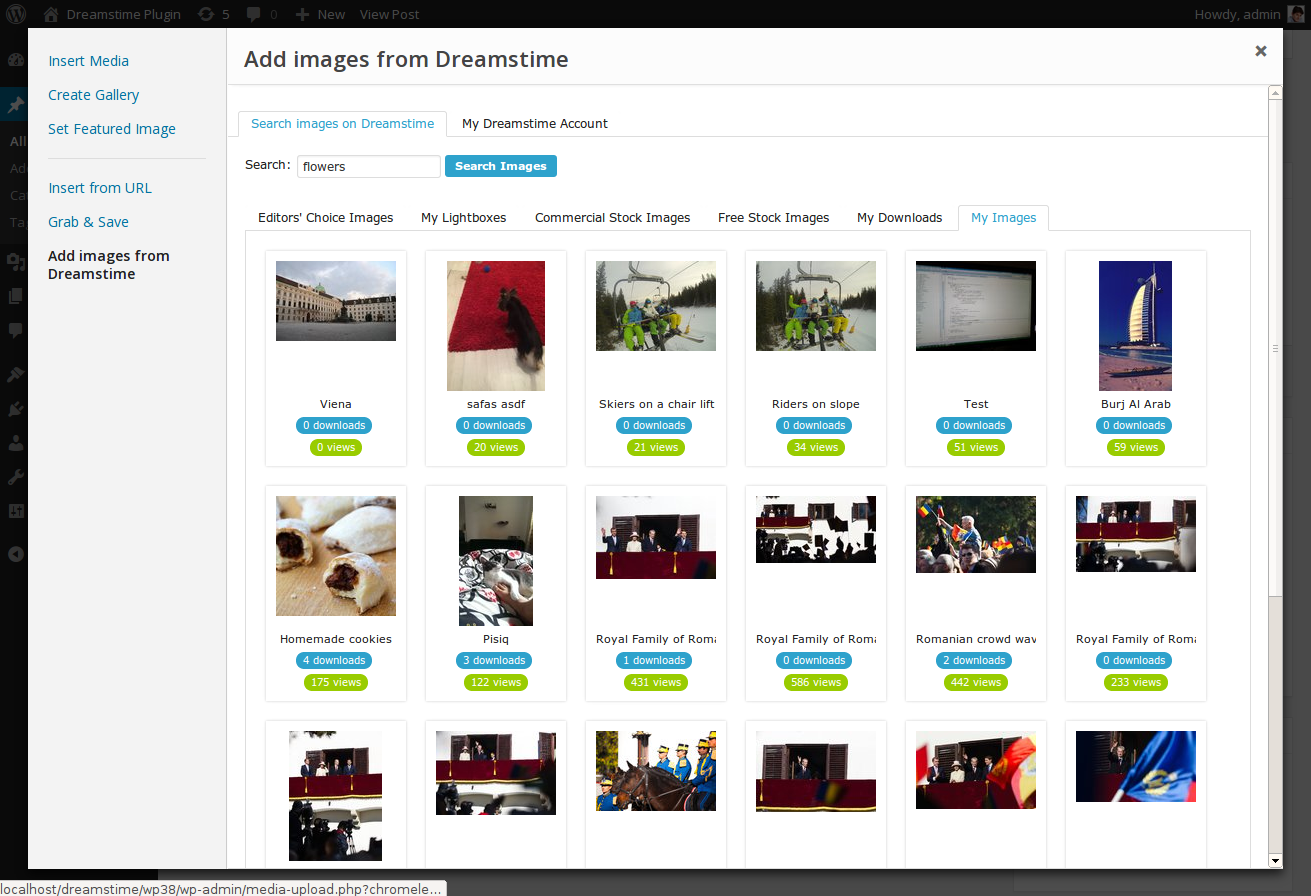Open the updates icon showing 5

(x=206, y=14)
